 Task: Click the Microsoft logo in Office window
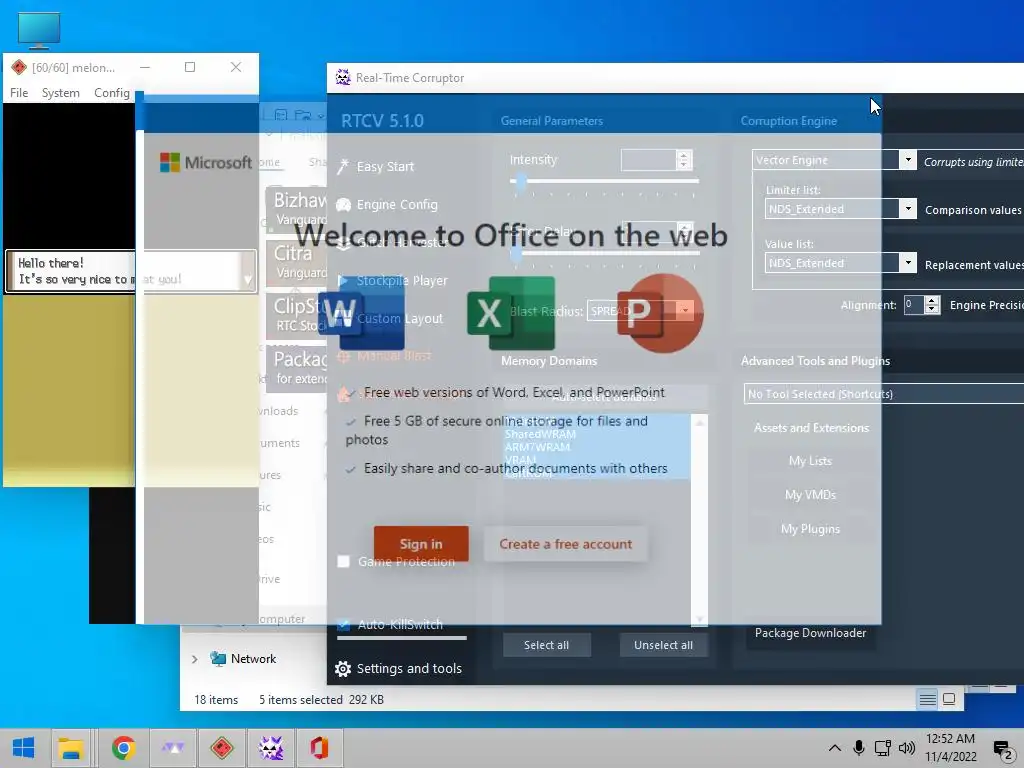pos(206,162)
